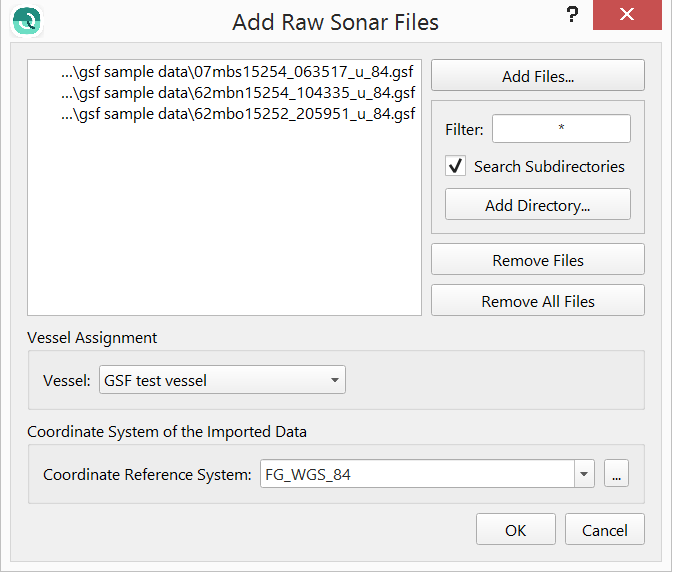Select file 62mbn15254_104335_u_84.gsf in the list
The width and height of the screenshot is (674, 573).
click(x=237, y=93)
